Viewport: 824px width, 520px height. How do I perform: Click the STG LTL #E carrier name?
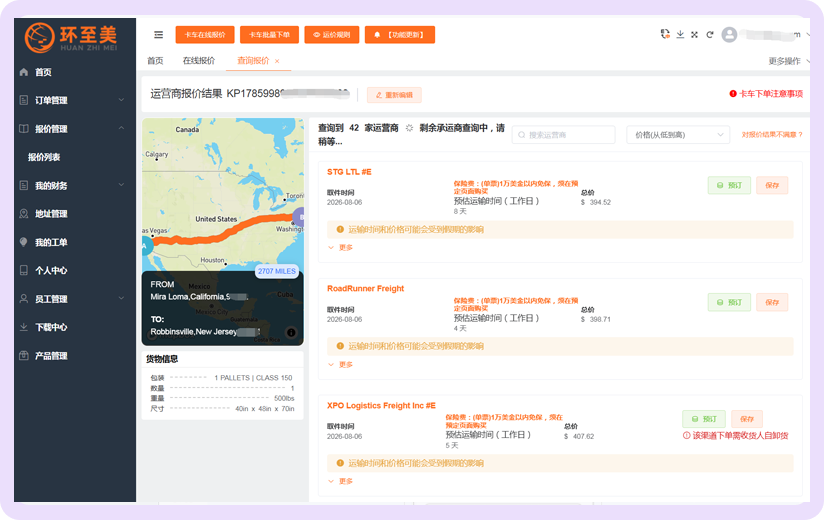349,172
